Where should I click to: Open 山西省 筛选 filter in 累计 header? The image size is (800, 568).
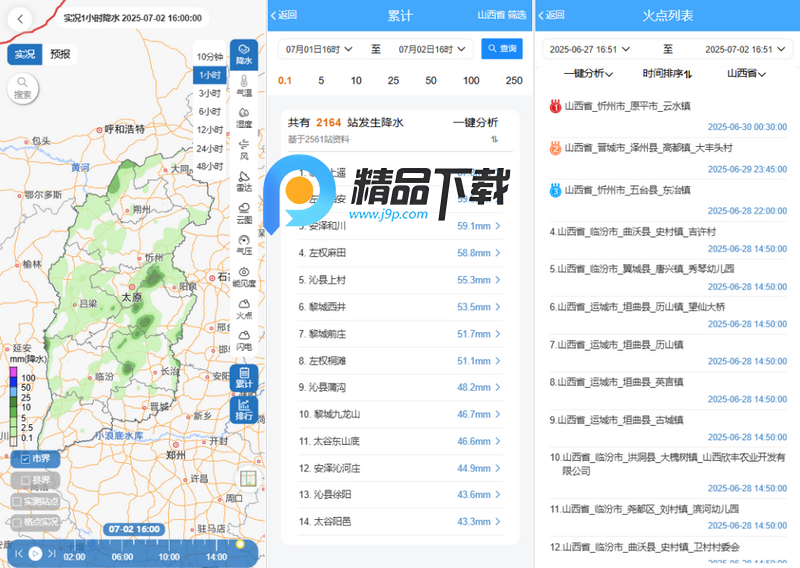click(502, 15)
